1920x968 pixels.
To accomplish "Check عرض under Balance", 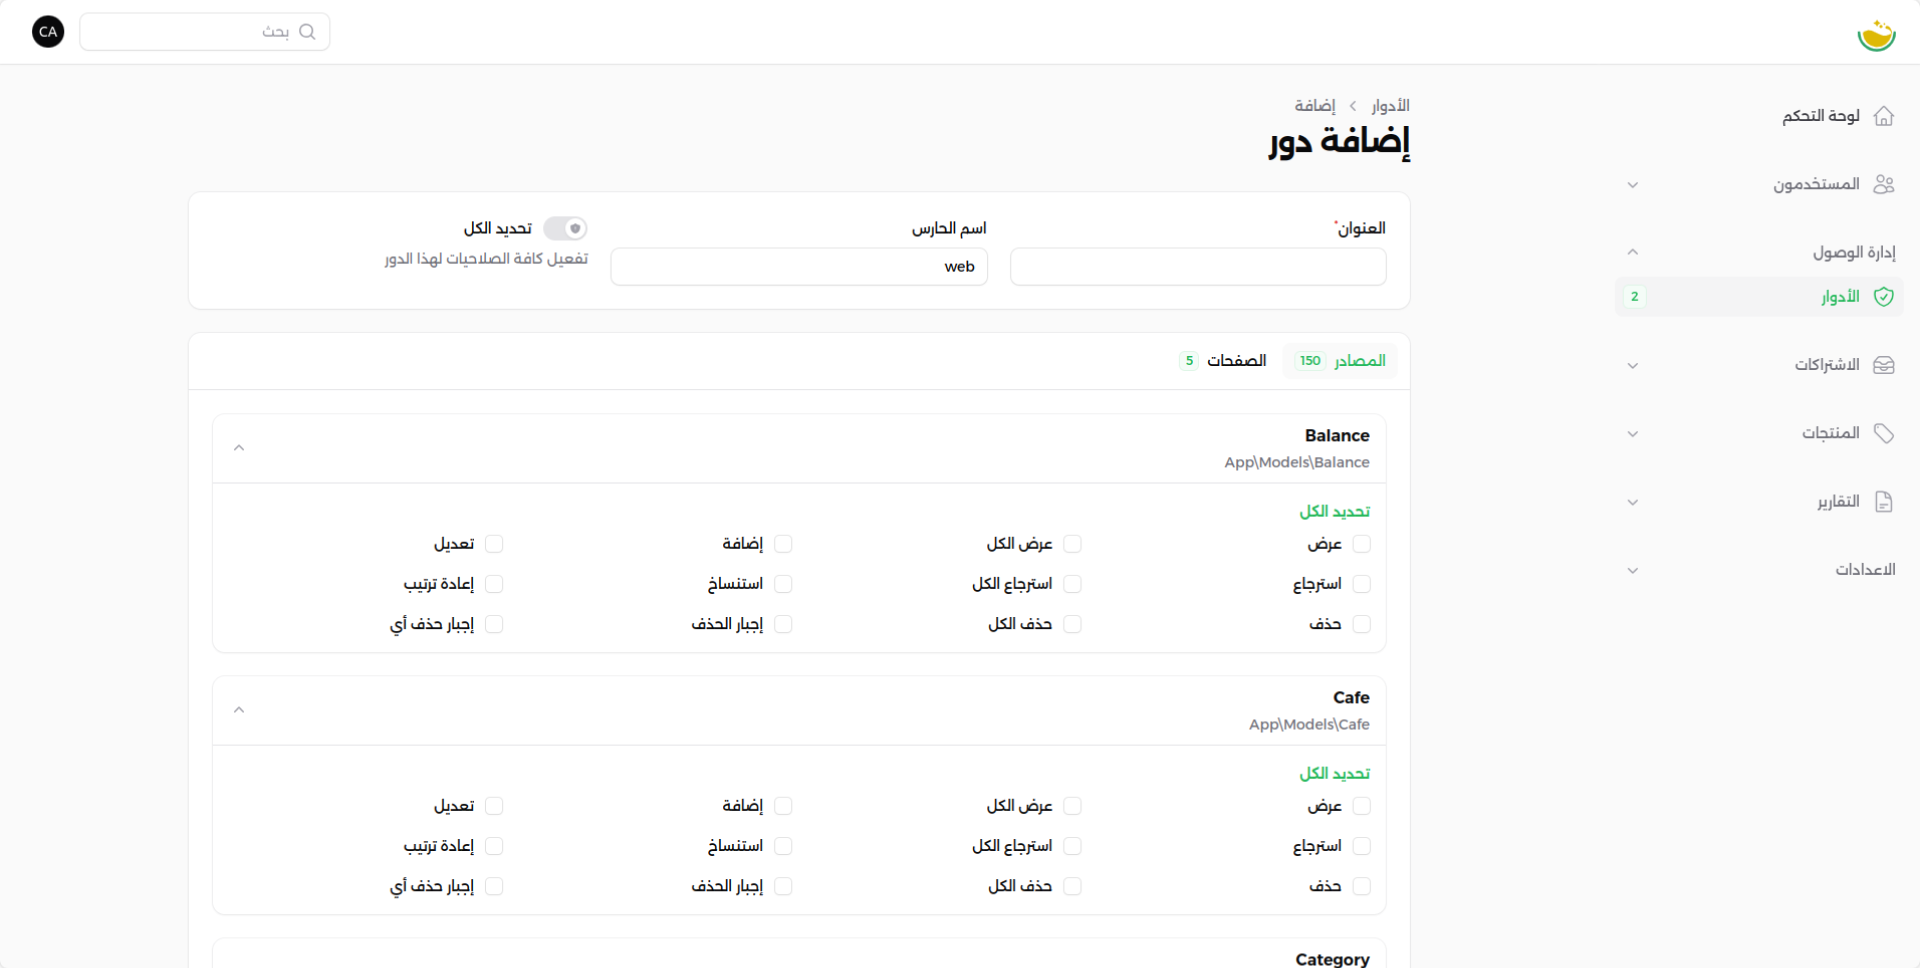I will tap(1361, 544).
